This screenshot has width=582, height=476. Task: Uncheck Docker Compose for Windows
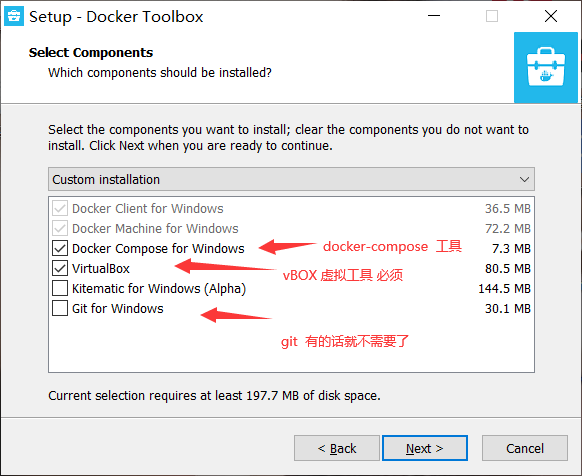(x=60, y=248)
